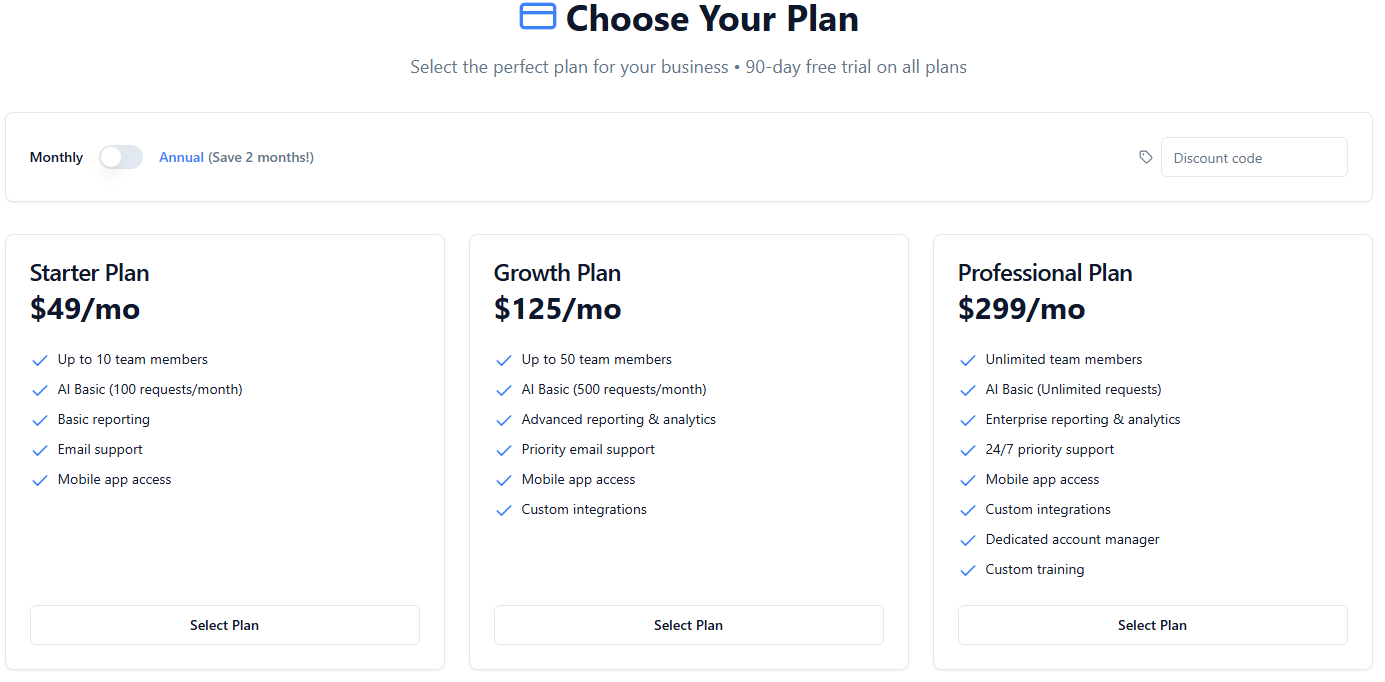The width and height of the screenshot is (1385, 682).
Task: Click checkmark next to Dedicated account manager
Action: 967,540
